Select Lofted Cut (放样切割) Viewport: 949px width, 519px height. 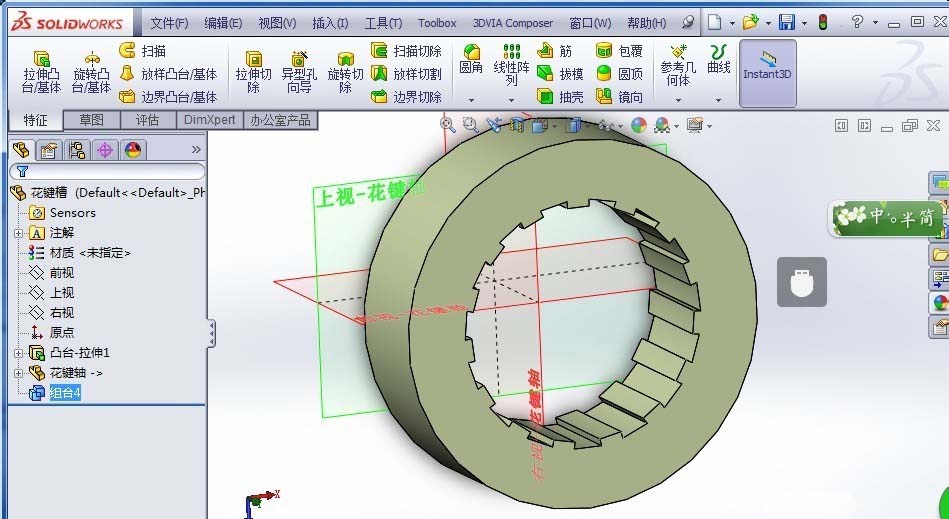(x=406, y=74)
